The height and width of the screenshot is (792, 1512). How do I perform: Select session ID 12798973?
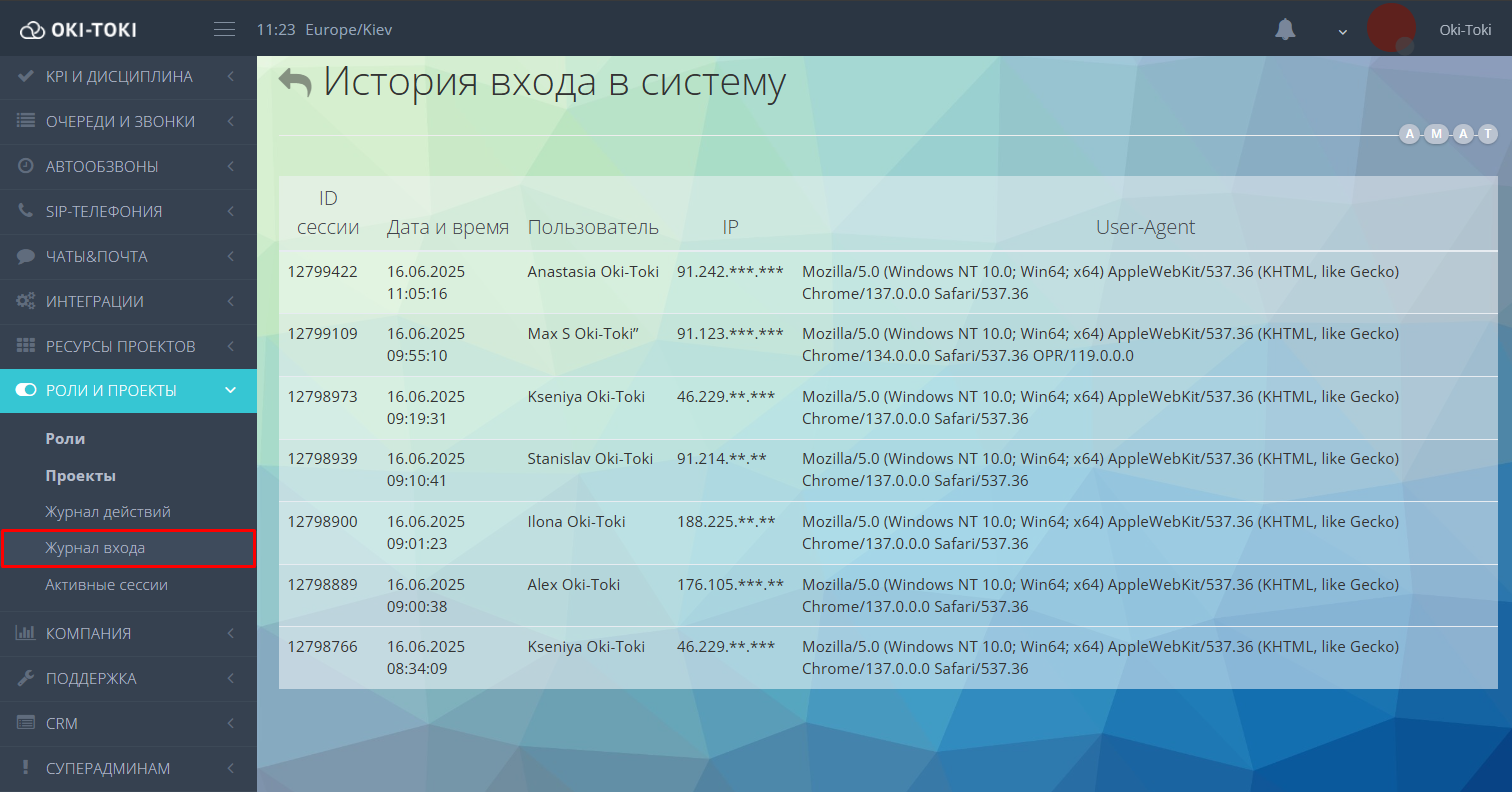click(322, 396)
